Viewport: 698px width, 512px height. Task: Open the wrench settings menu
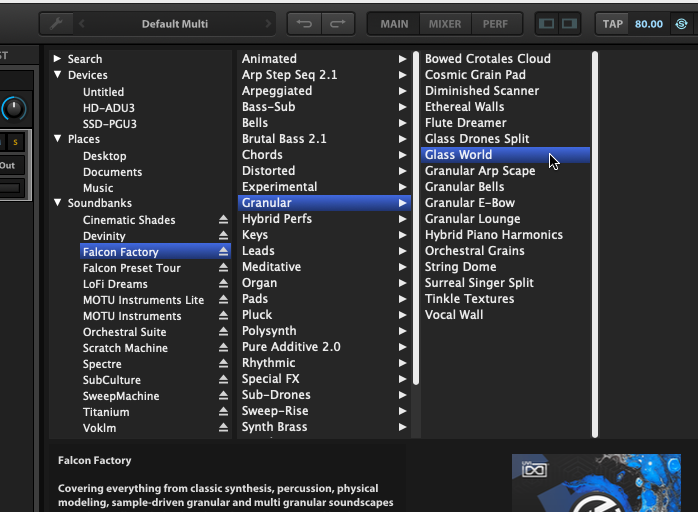pos(57,24)
